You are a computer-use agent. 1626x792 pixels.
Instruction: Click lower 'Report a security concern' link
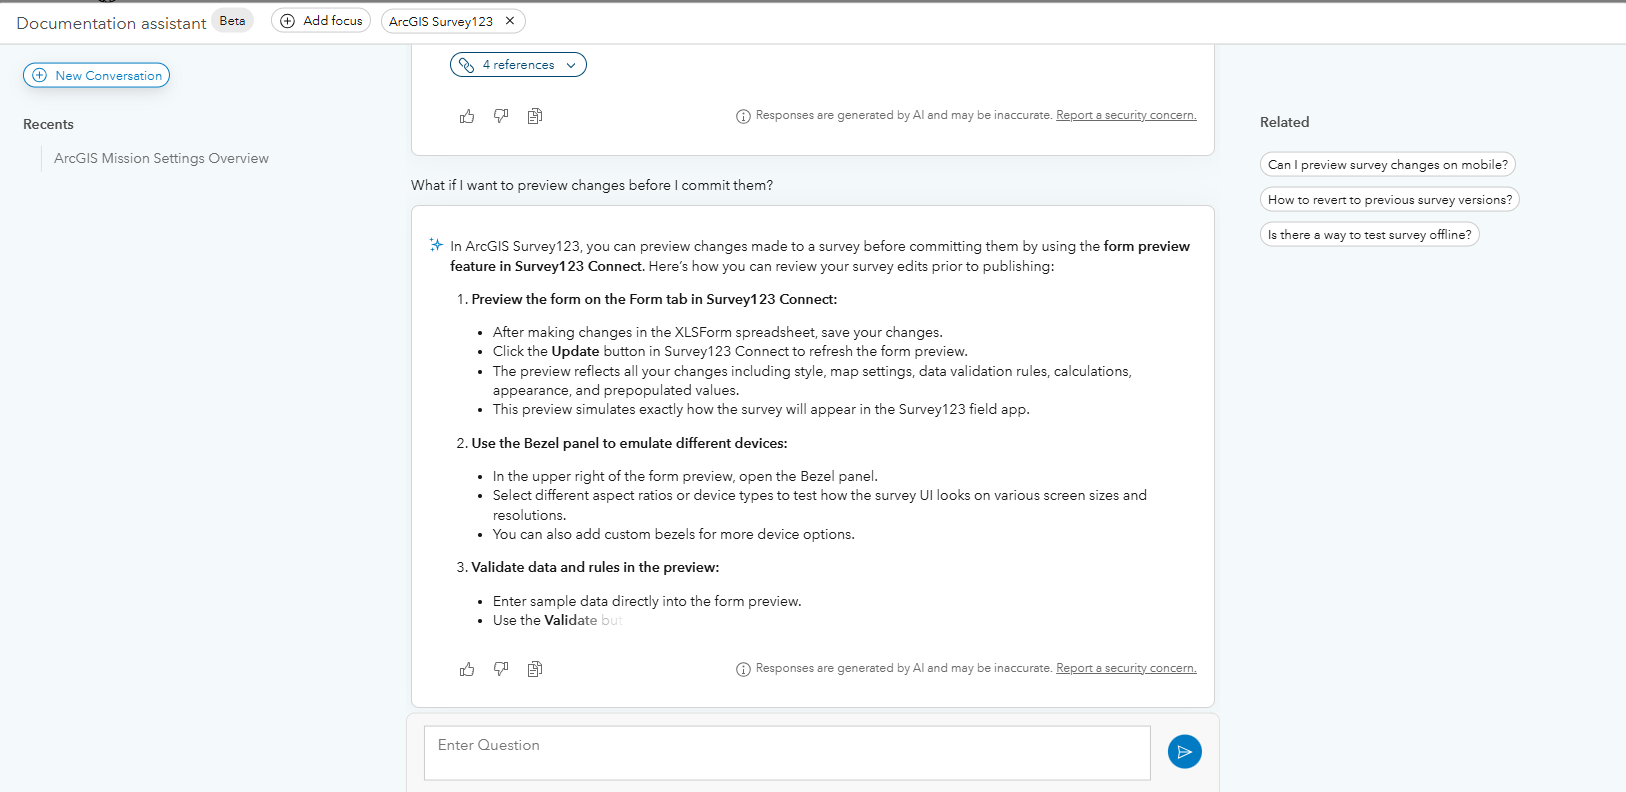1126,668
